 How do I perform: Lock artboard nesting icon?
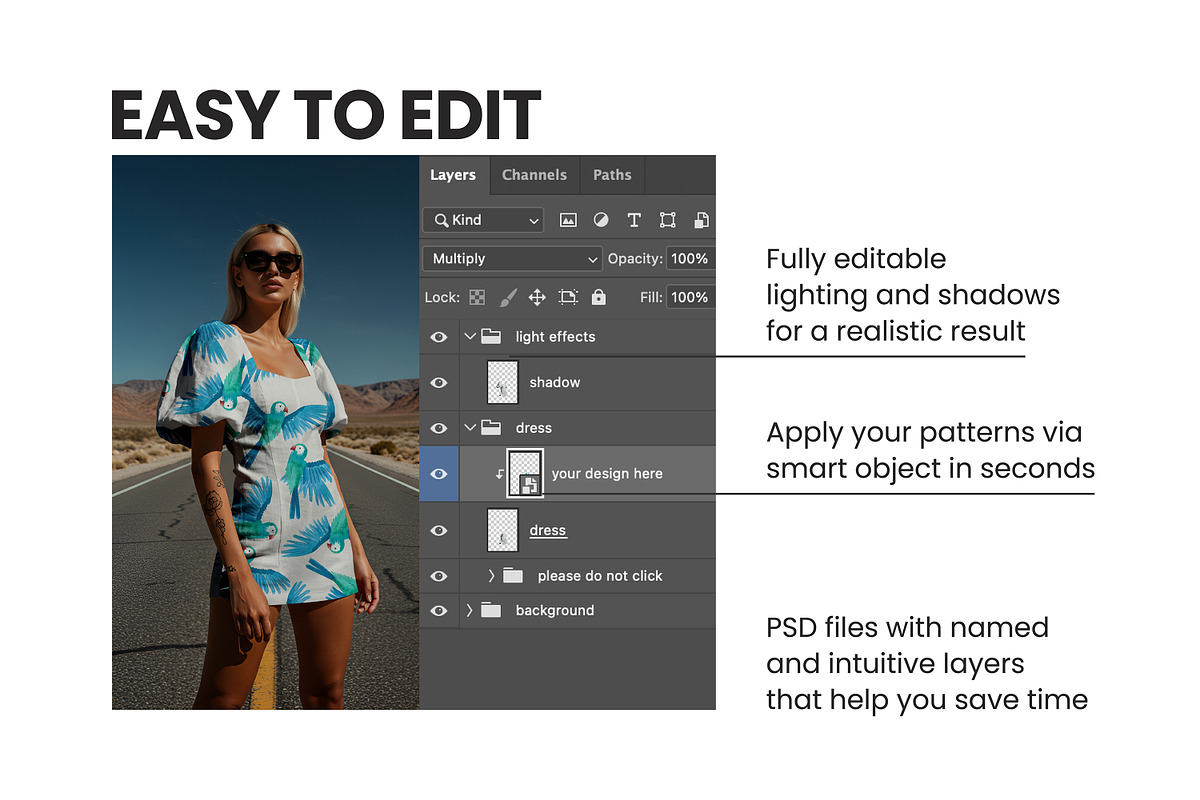click(x=568, y=297)
